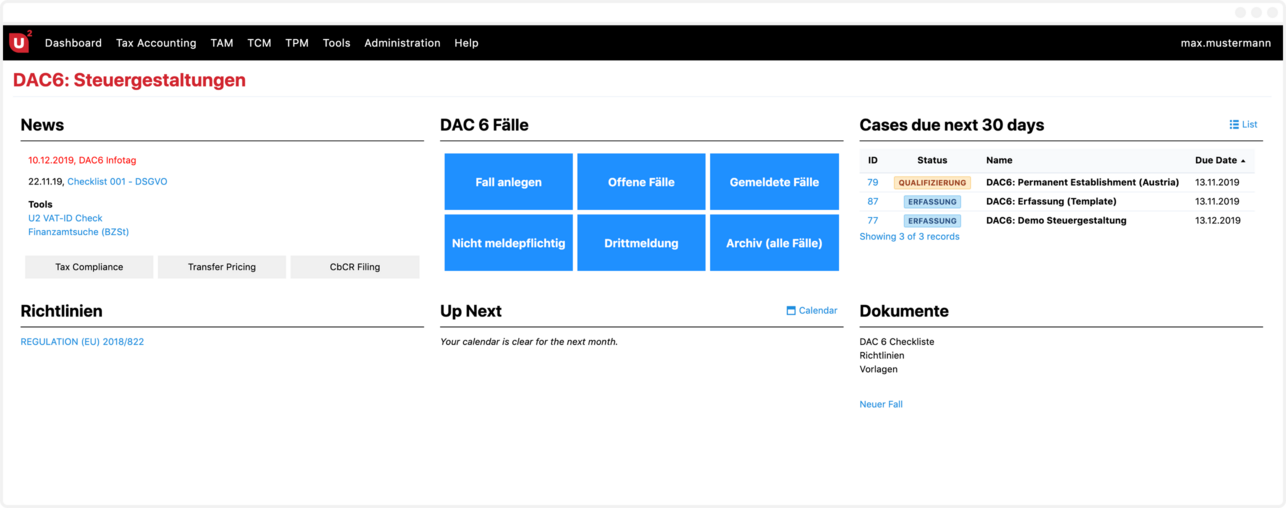Image resolution: width=1286 pixels, height=508 pixels.
Task: Open the Tax Accounting menu
Action: click(x=156, y=43)
